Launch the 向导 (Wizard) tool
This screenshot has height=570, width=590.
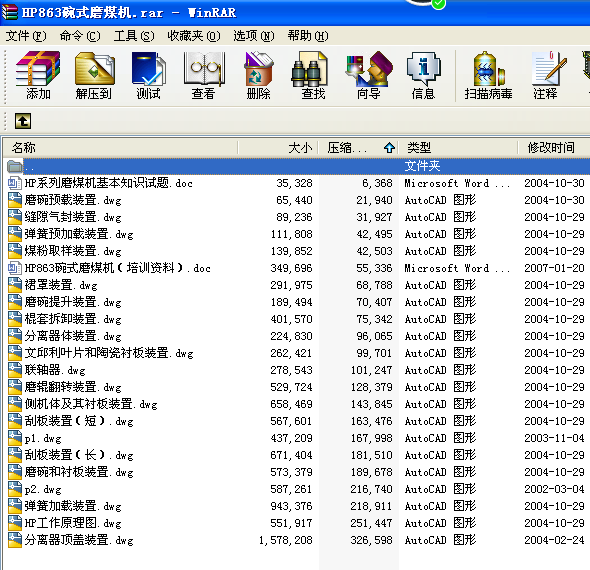pyautogui.click(x=369, y=75)
